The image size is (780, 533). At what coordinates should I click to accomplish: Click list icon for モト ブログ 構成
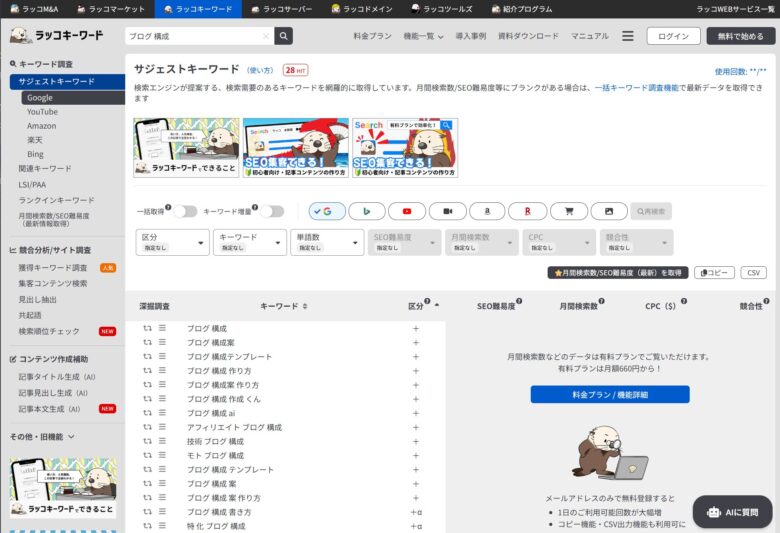162,455
